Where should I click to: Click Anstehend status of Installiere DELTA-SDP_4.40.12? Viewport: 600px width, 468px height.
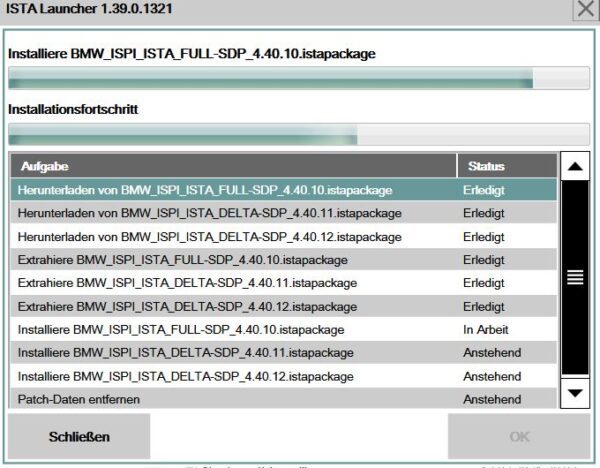pos(492,377)
